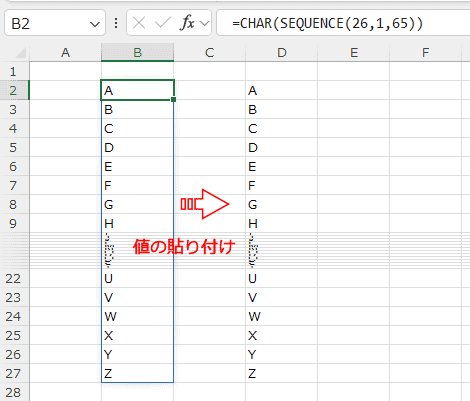
Task: Select row 26 header
Action: 15,354
